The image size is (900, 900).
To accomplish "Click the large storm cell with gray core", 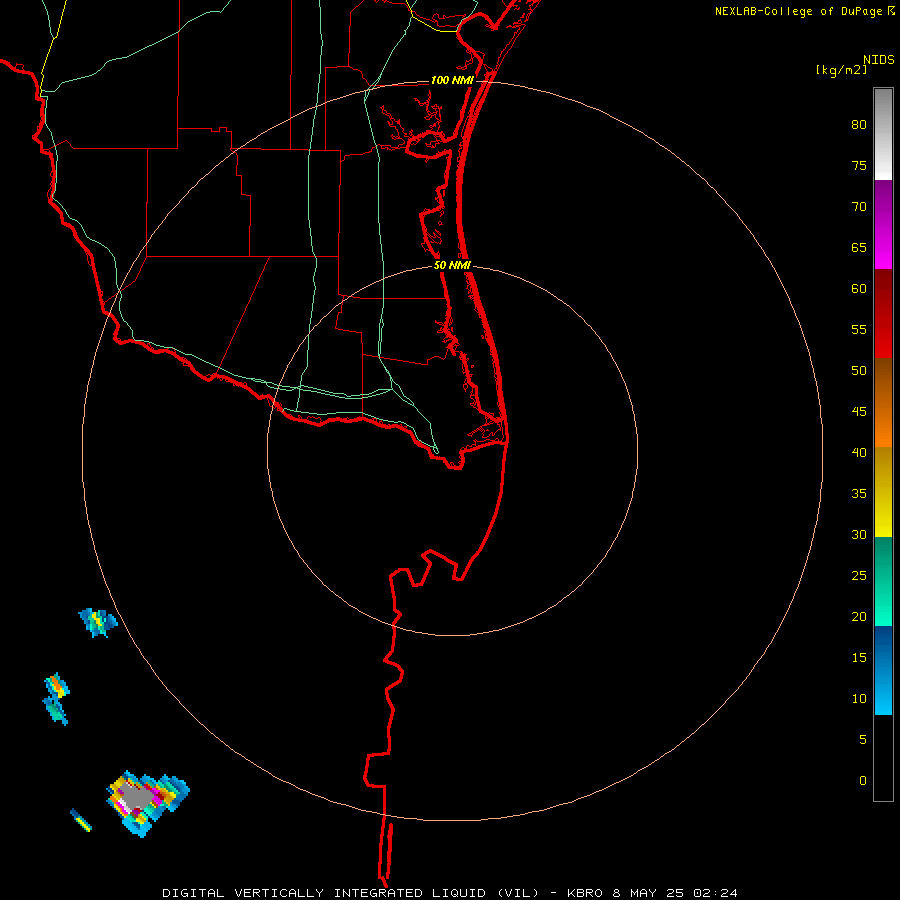I will tap(148, 803).
